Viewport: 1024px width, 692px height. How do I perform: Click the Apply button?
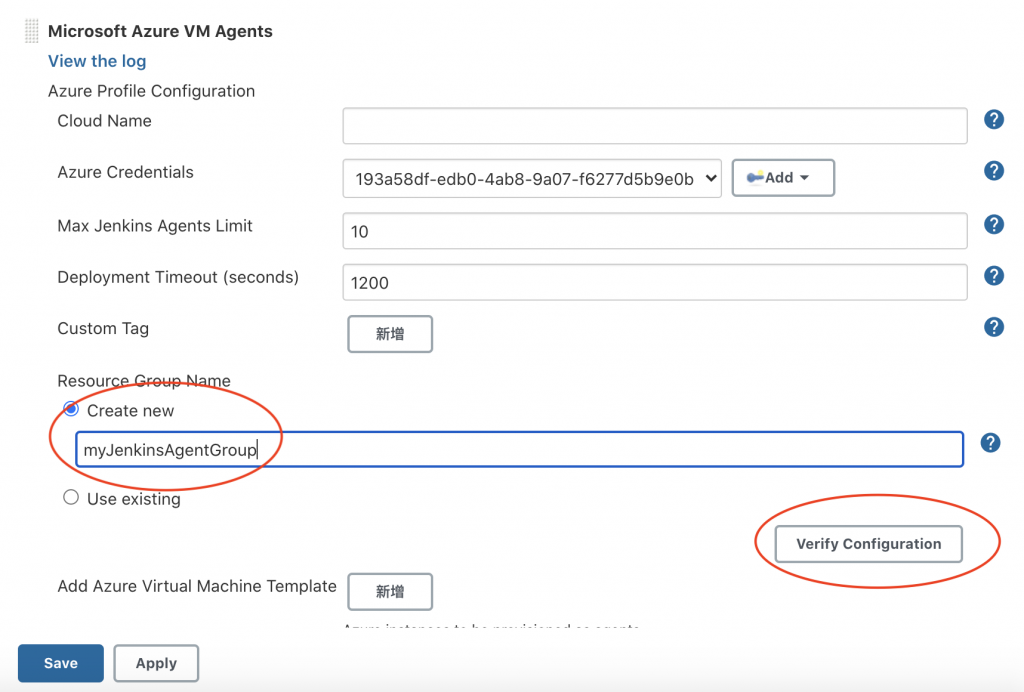point(156,663)
